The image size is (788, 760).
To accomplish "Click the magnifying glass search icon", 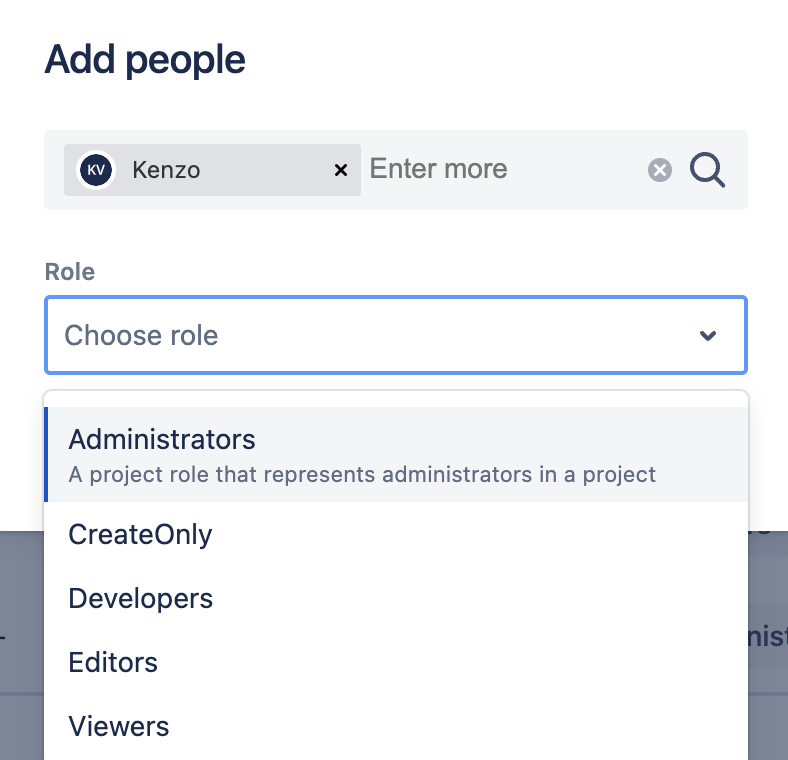I will pos(708,170).
